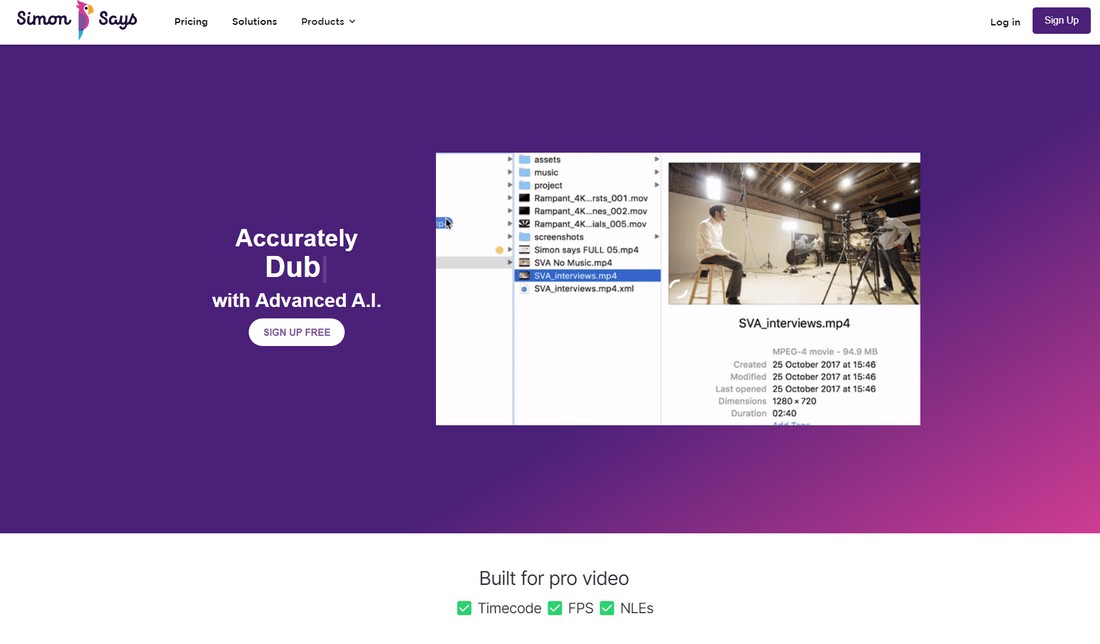The image size is (1100, 644).
Task: Select the project folder icon
Action: click(x=524, y=185)
